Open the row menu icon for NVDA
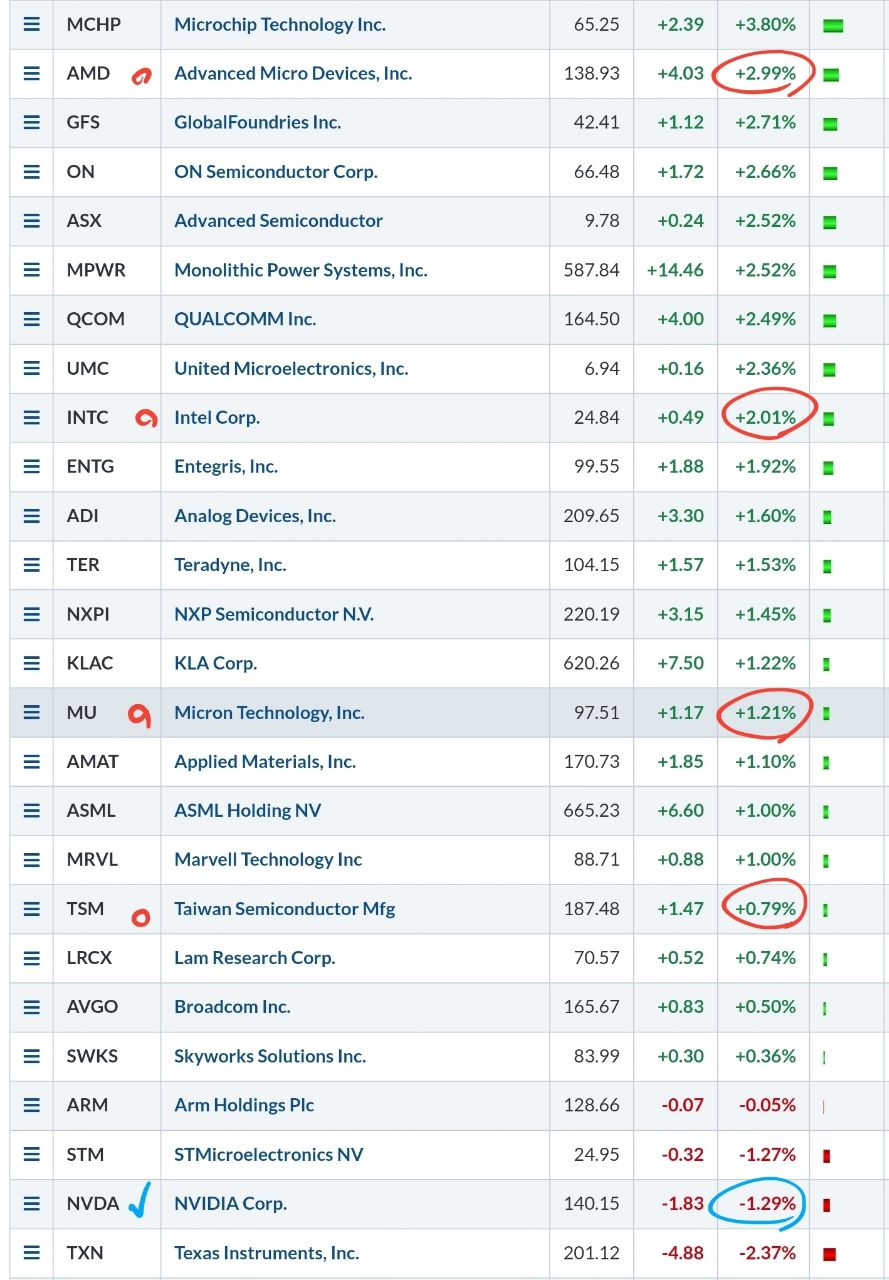The height and width of the screenshot is (1280, 889). (32, 1203)
